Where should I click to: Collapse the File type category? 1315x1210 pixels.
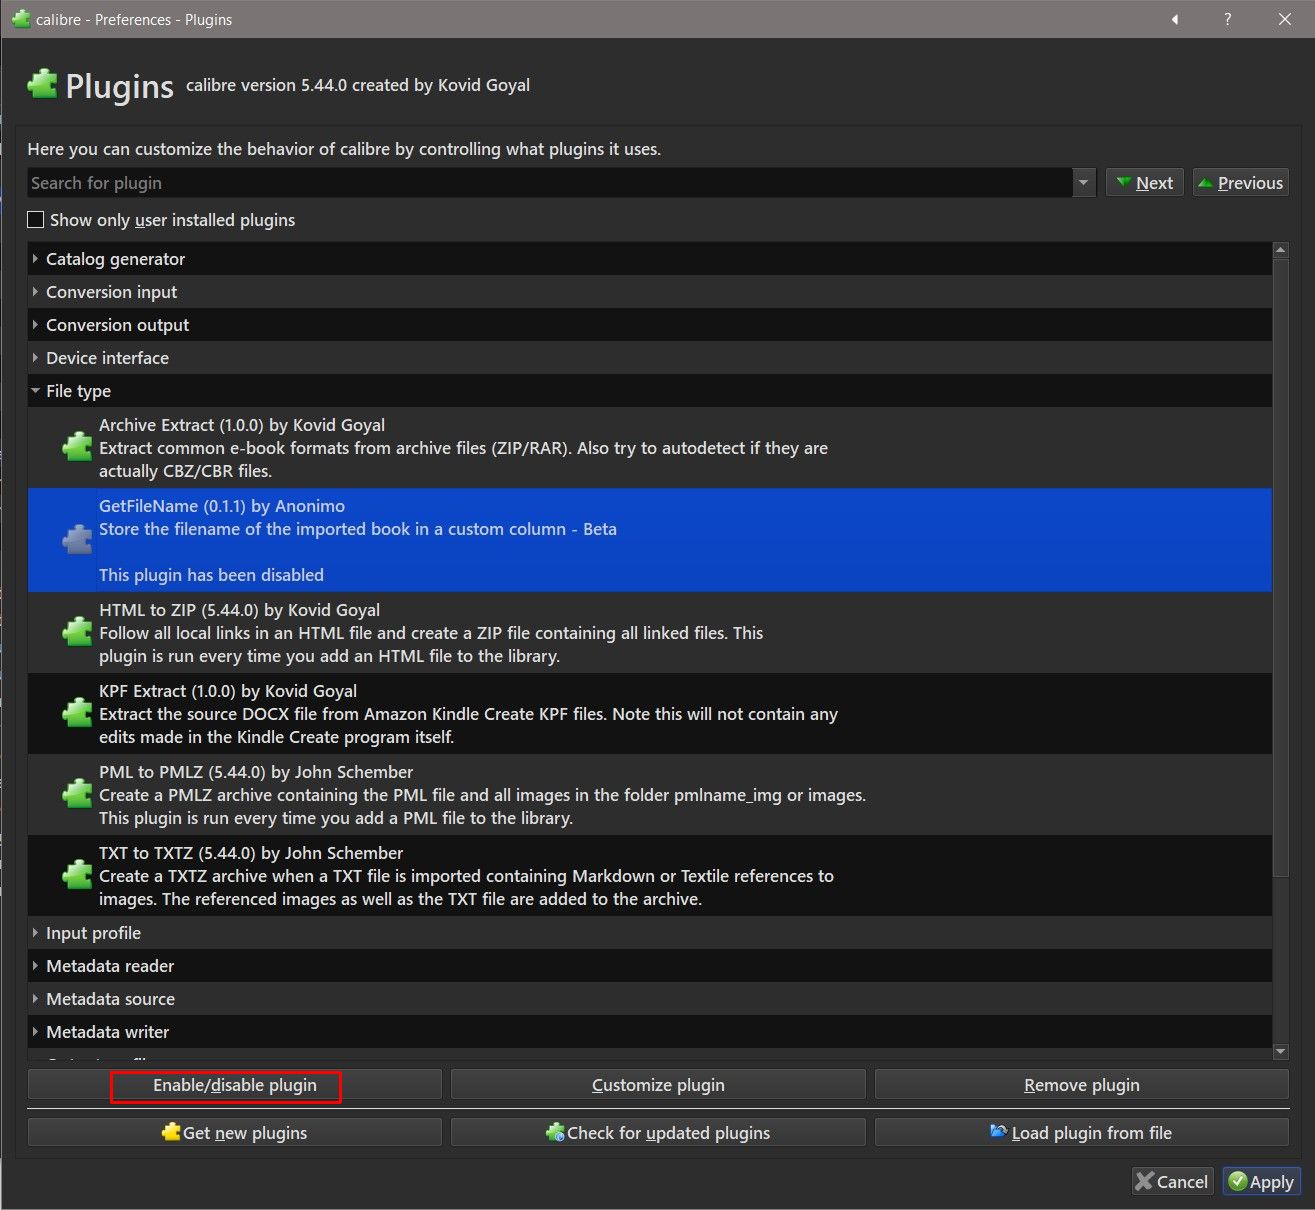point(36,391)
